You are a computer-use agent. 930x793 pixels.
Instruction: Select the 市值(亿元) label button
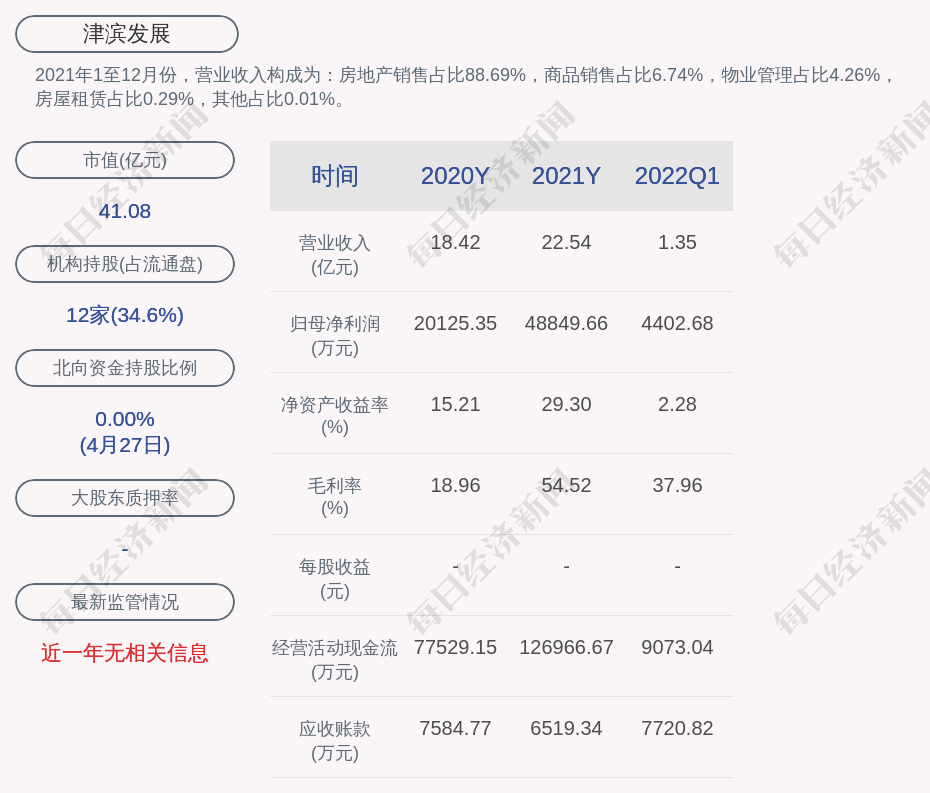coord(125,160)
